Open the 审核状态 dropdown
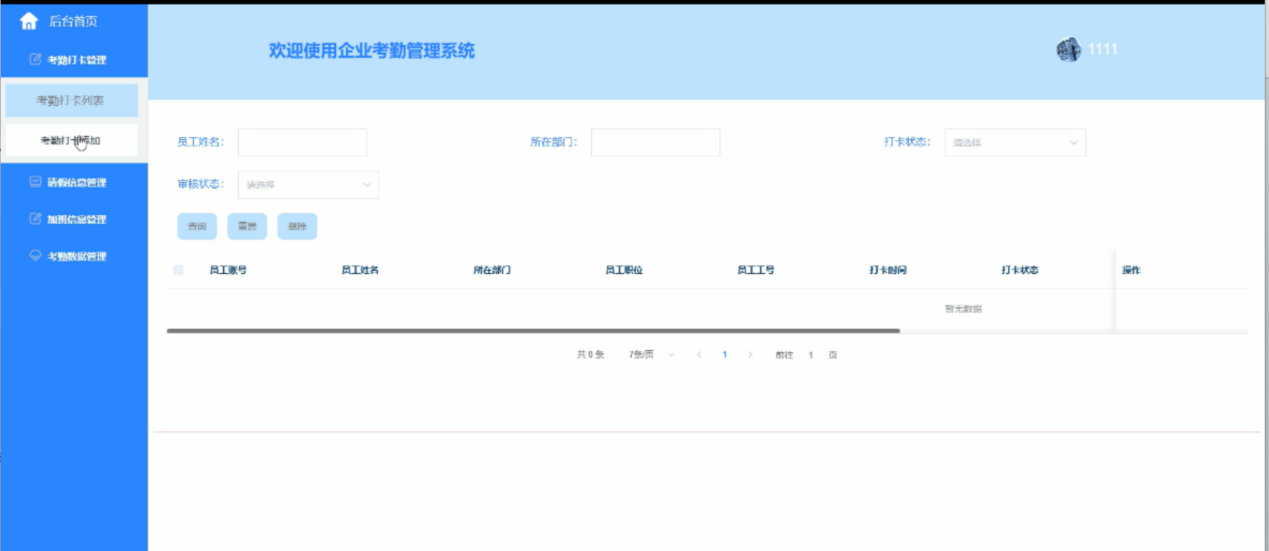 (x=308, y=185)
